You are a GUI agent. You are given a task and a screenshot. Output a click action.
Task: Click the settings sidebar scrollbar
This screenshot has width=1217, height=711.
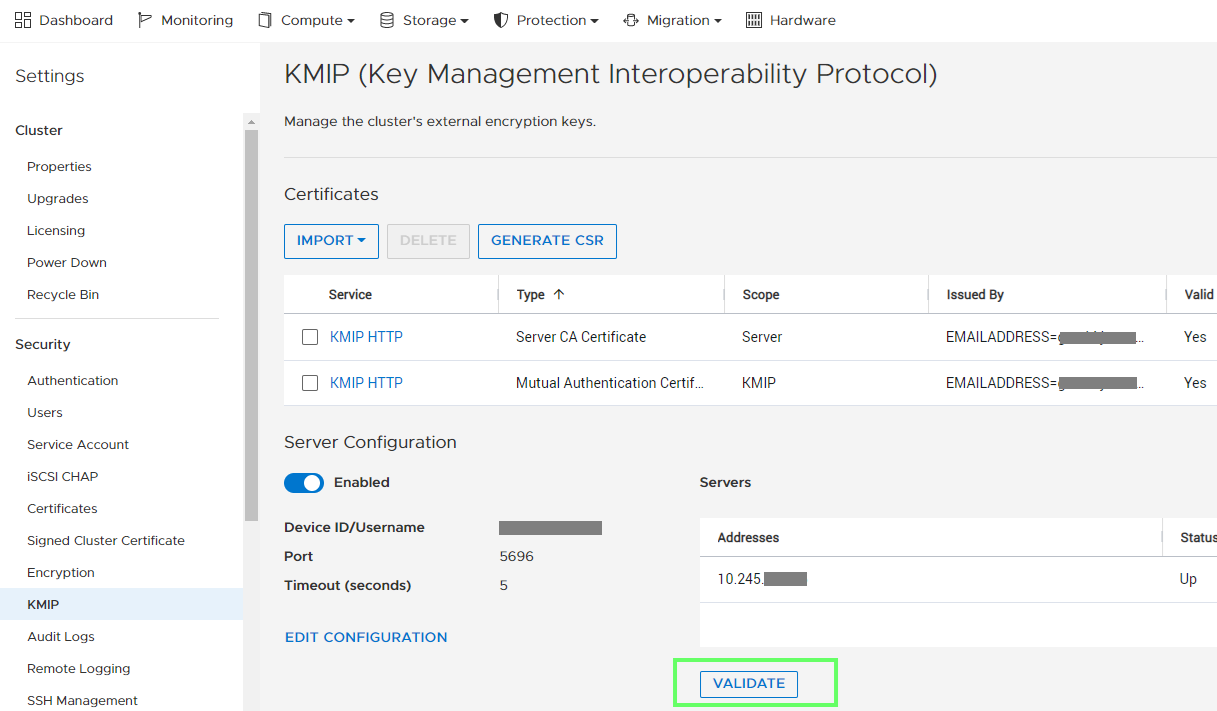251,320
